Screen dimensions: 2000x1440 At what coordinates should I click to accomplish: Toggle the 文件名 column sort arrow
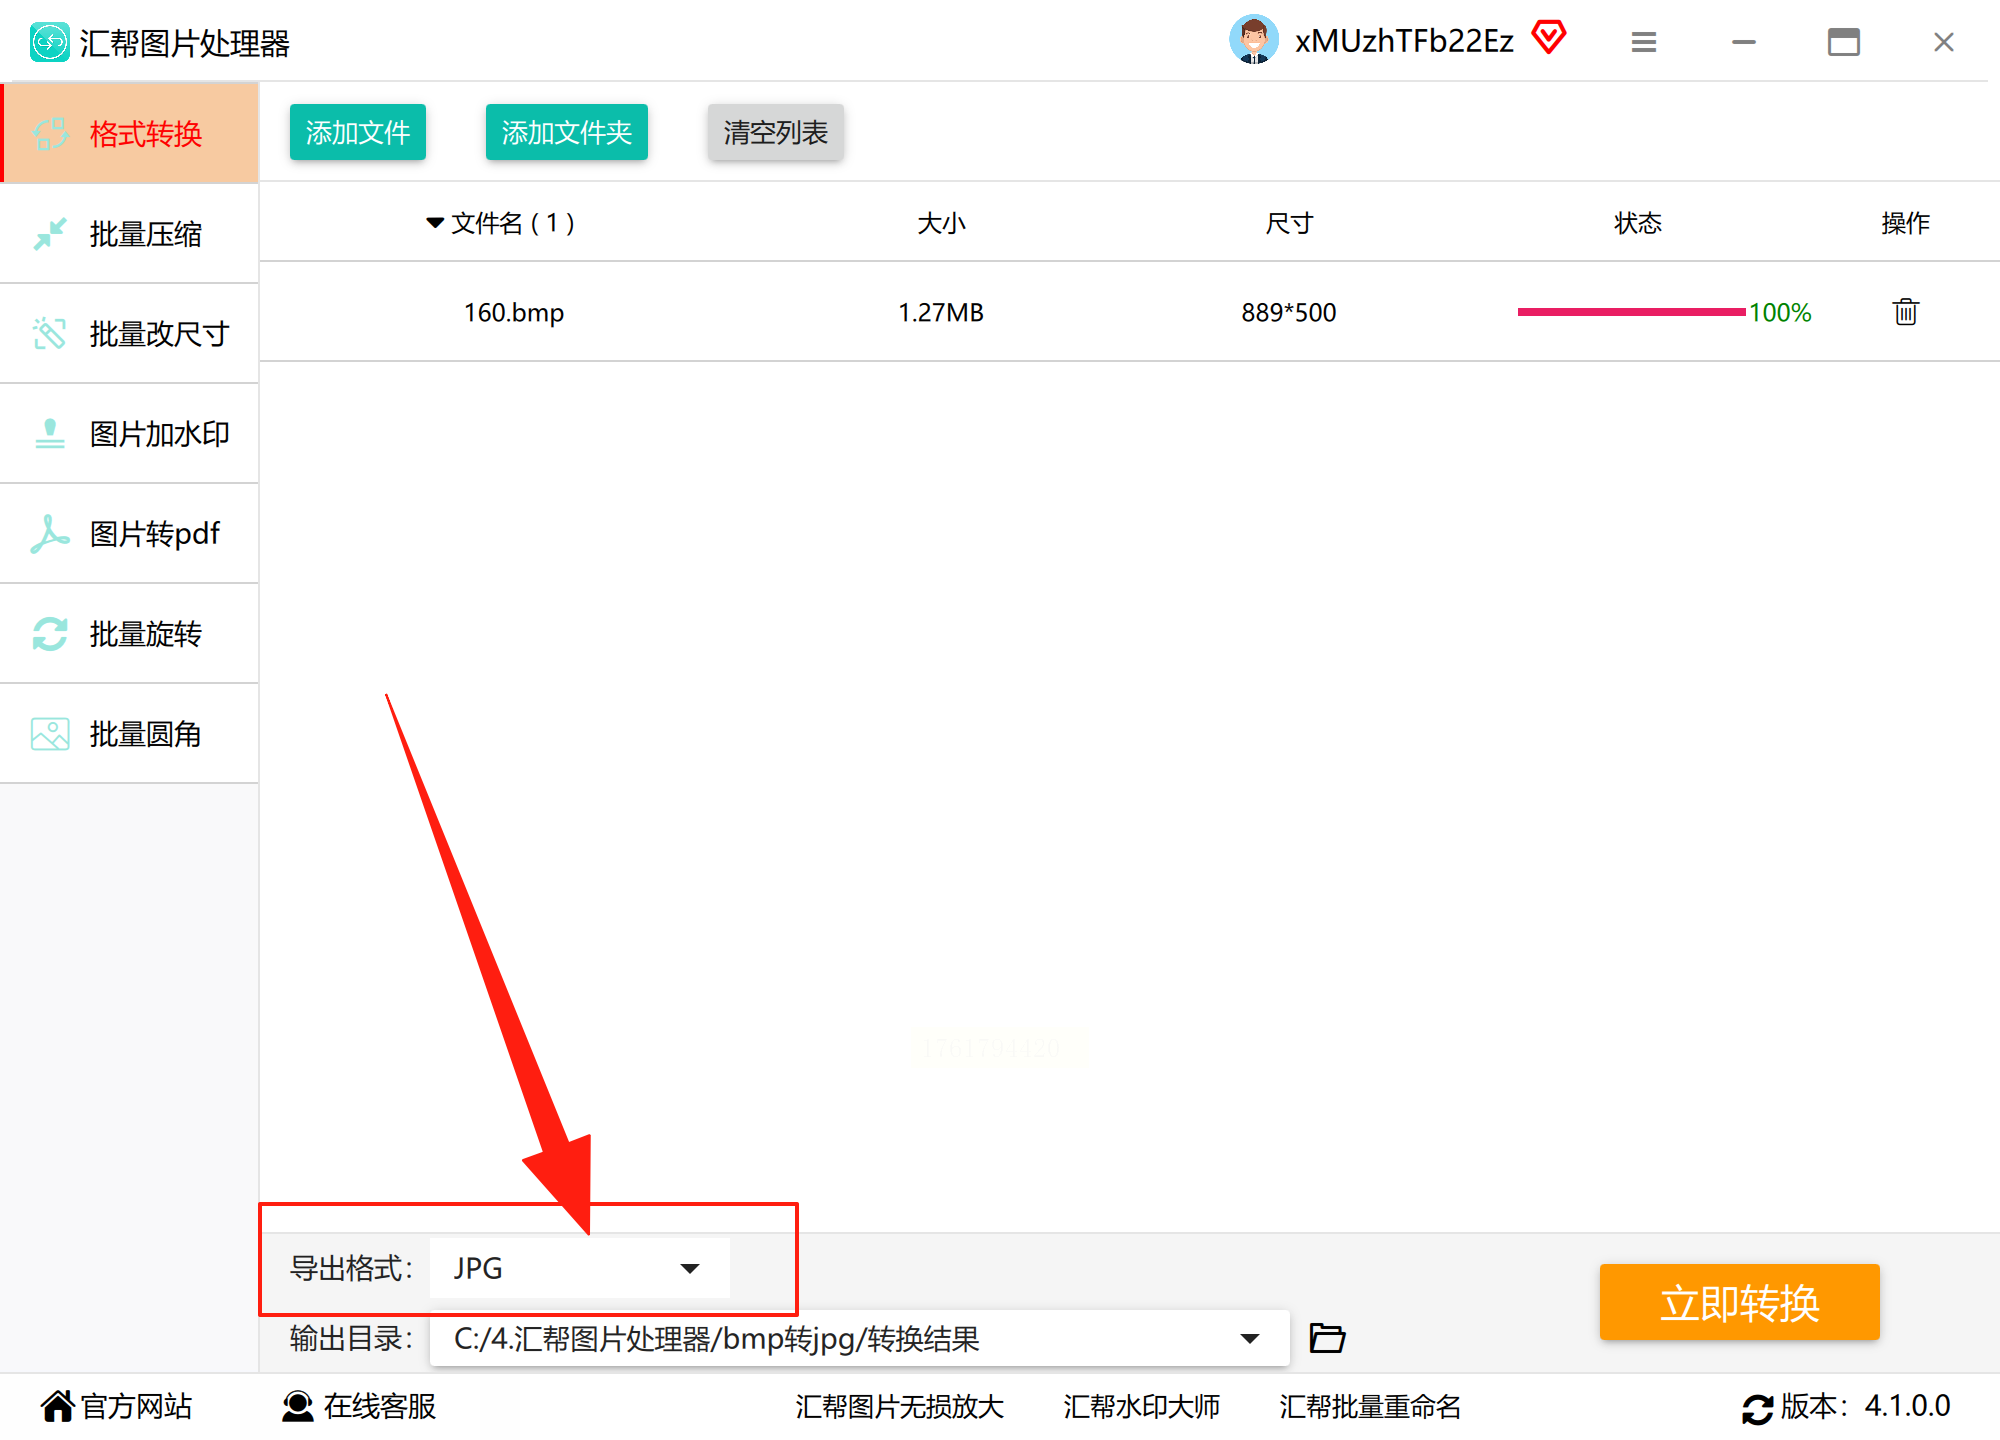(435, 223)
